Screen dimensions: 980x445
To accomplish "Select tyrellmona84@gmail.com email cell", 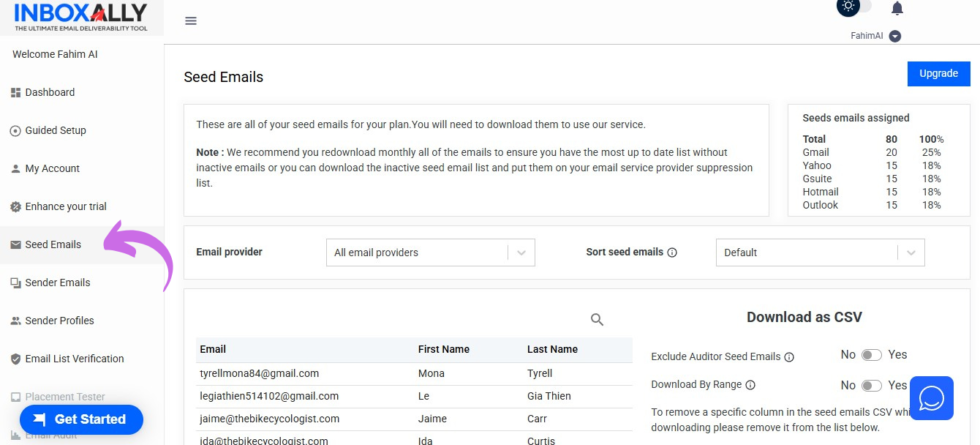I will coord(259,374).
